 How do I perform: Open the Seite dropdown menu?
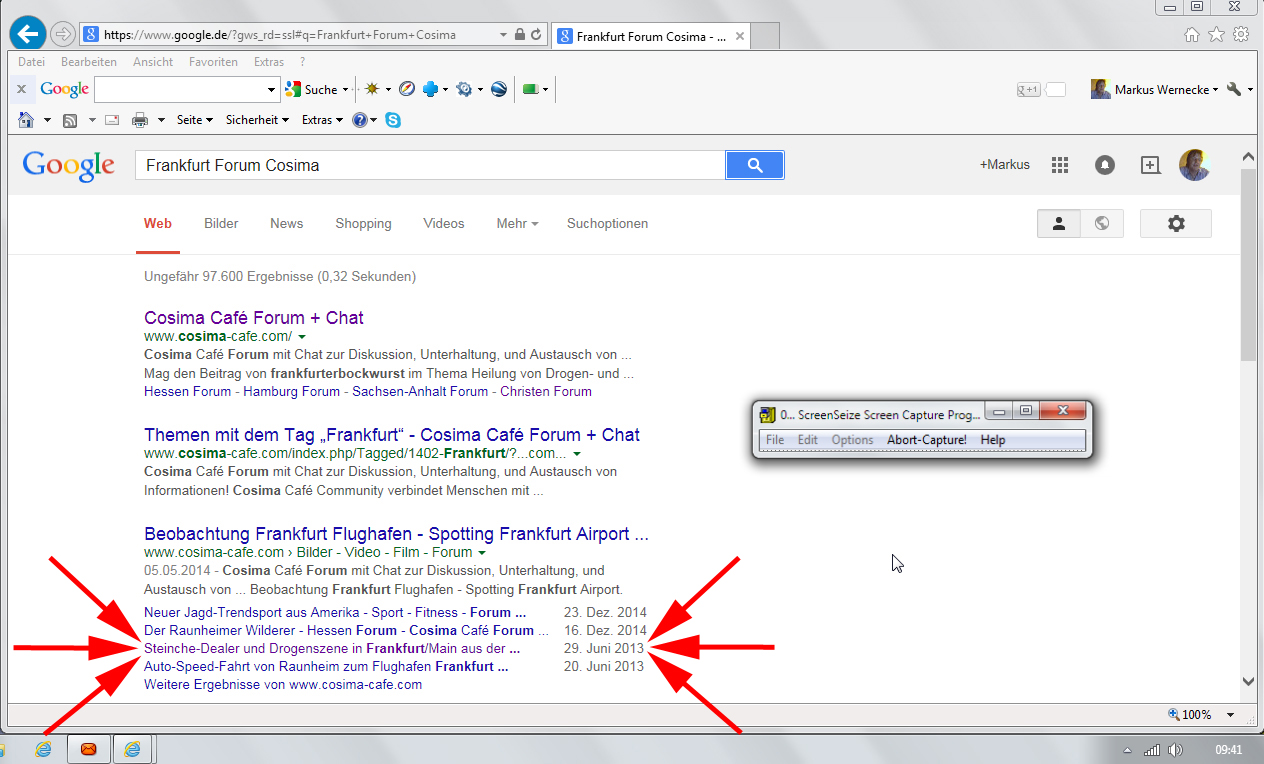pyautogui.click(x=195, y=120)
